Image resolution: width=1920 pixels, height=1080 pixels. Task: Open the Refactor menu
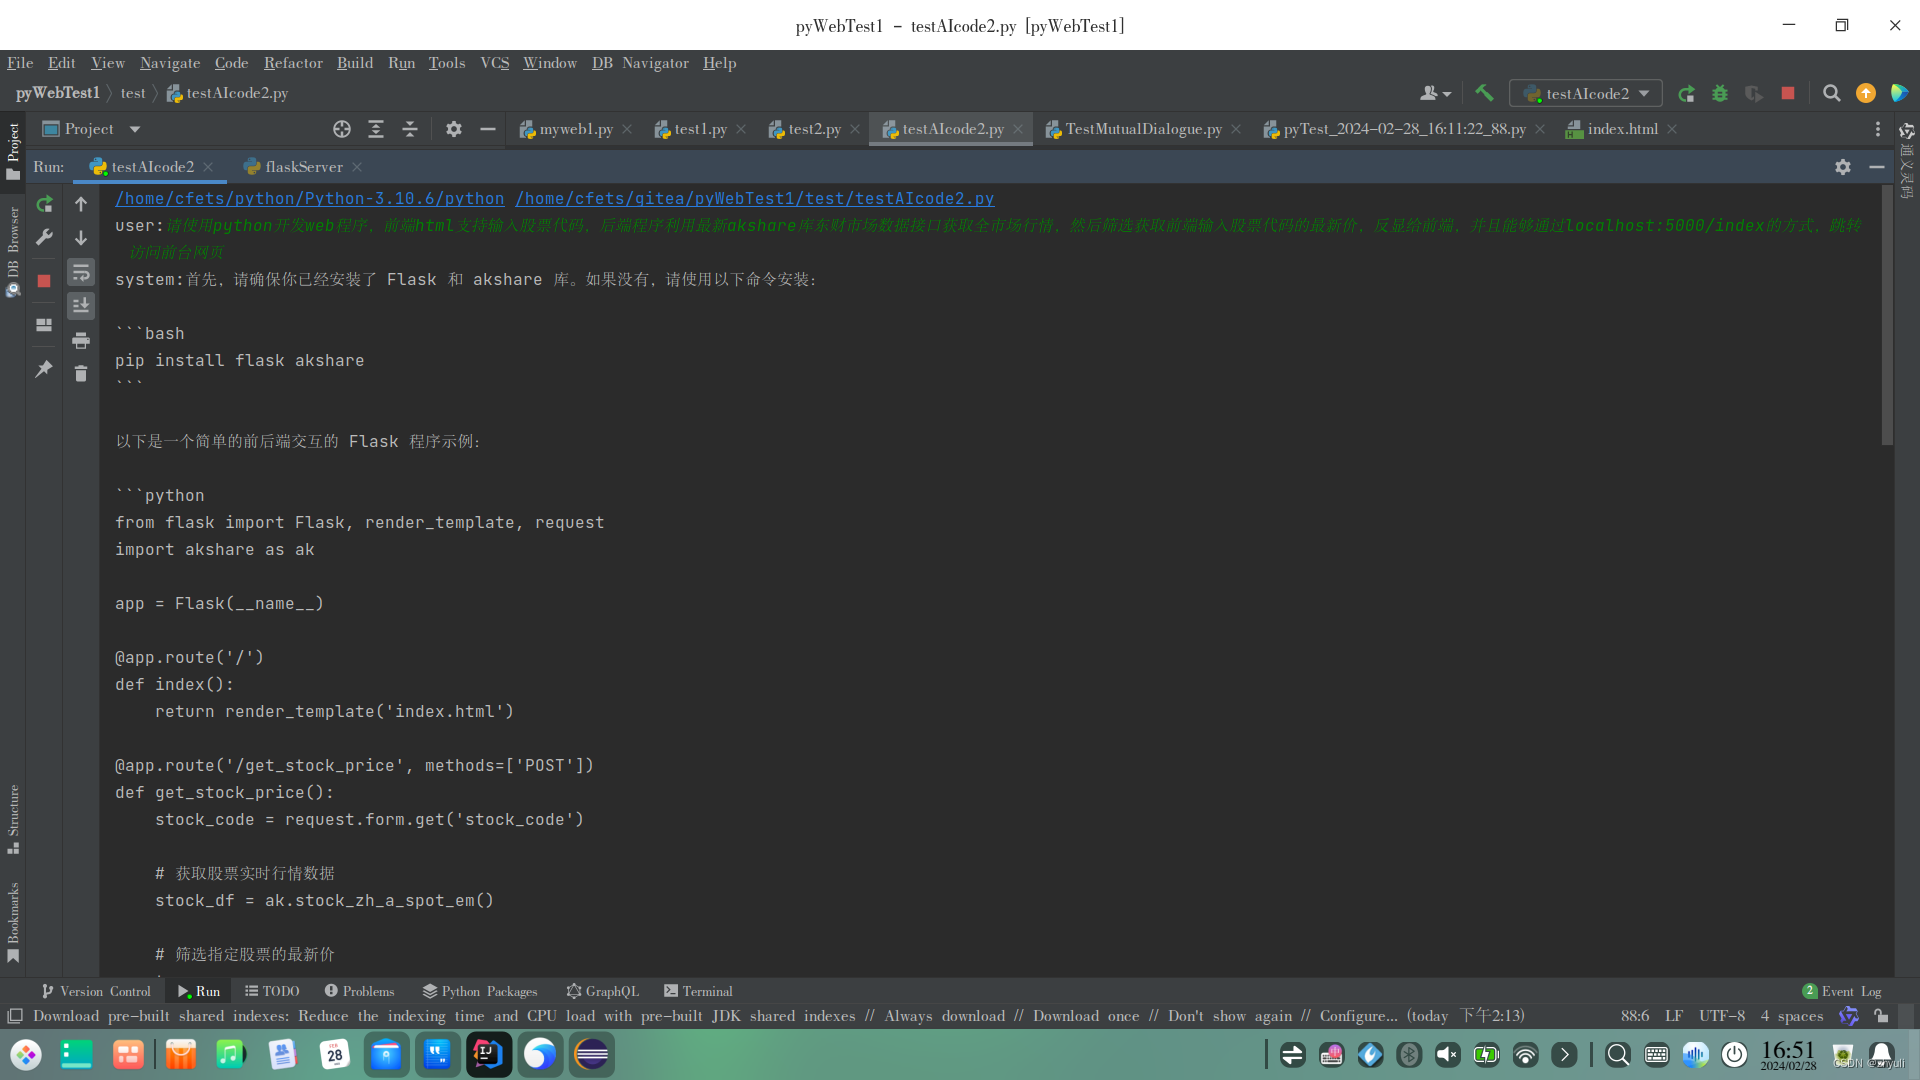coord(293,63)
